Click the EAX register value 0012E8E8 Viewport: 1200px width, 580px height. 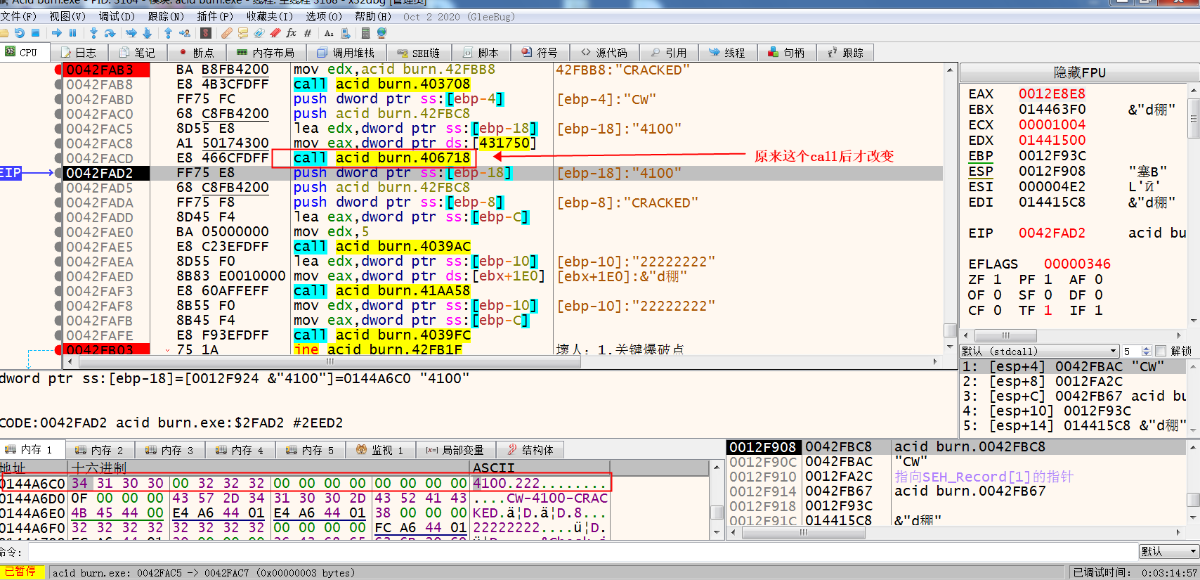1052,94
